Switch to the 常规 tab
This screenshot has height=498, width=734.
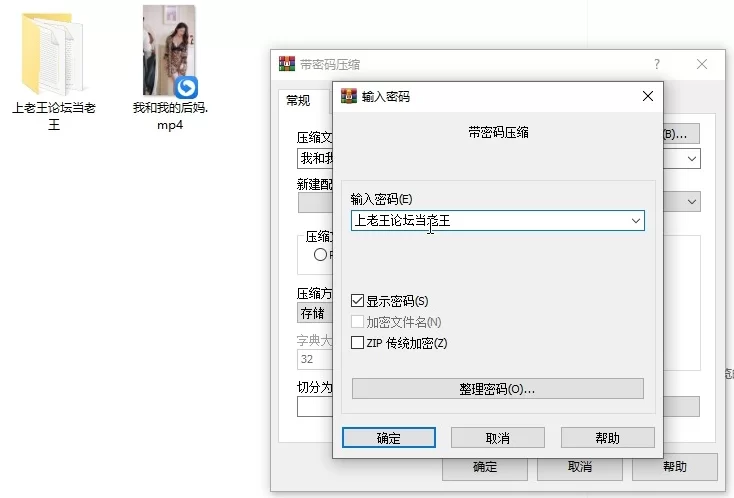point(298,100)
